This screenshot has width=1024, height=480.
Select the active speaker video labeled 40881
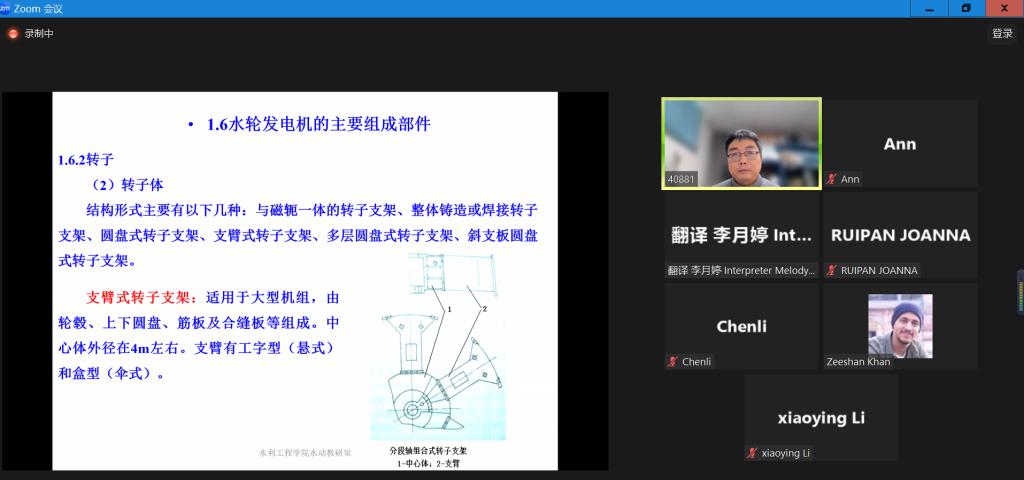(x=741, y=143)
